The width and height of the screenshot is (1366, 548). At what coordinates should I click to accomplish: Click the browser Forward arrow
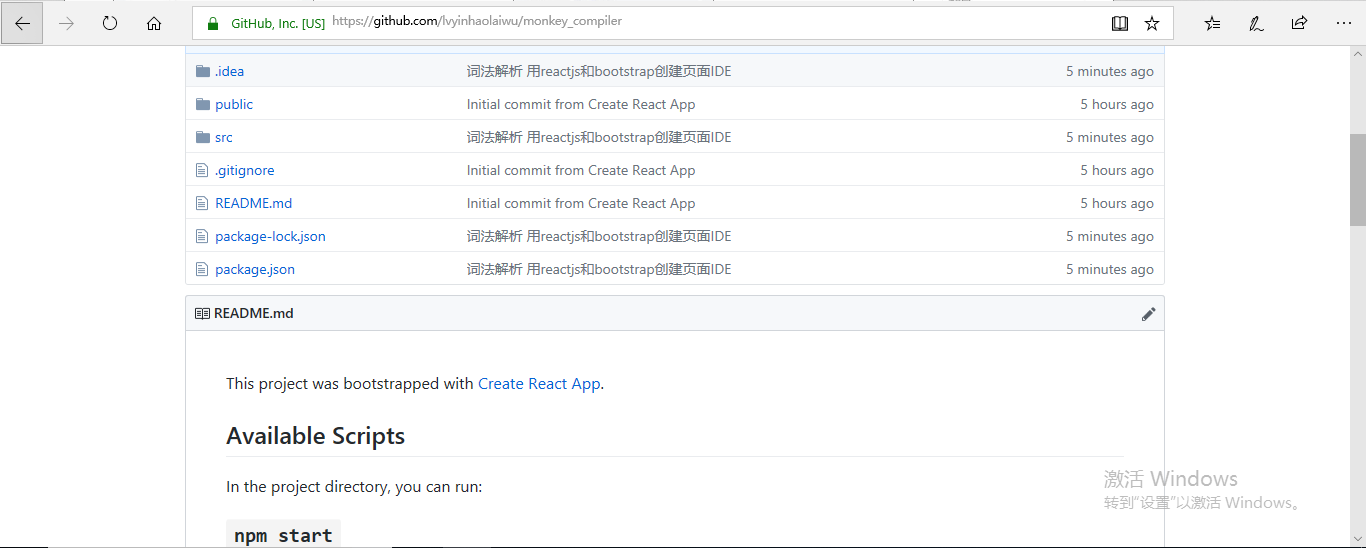tap(66, 23)
